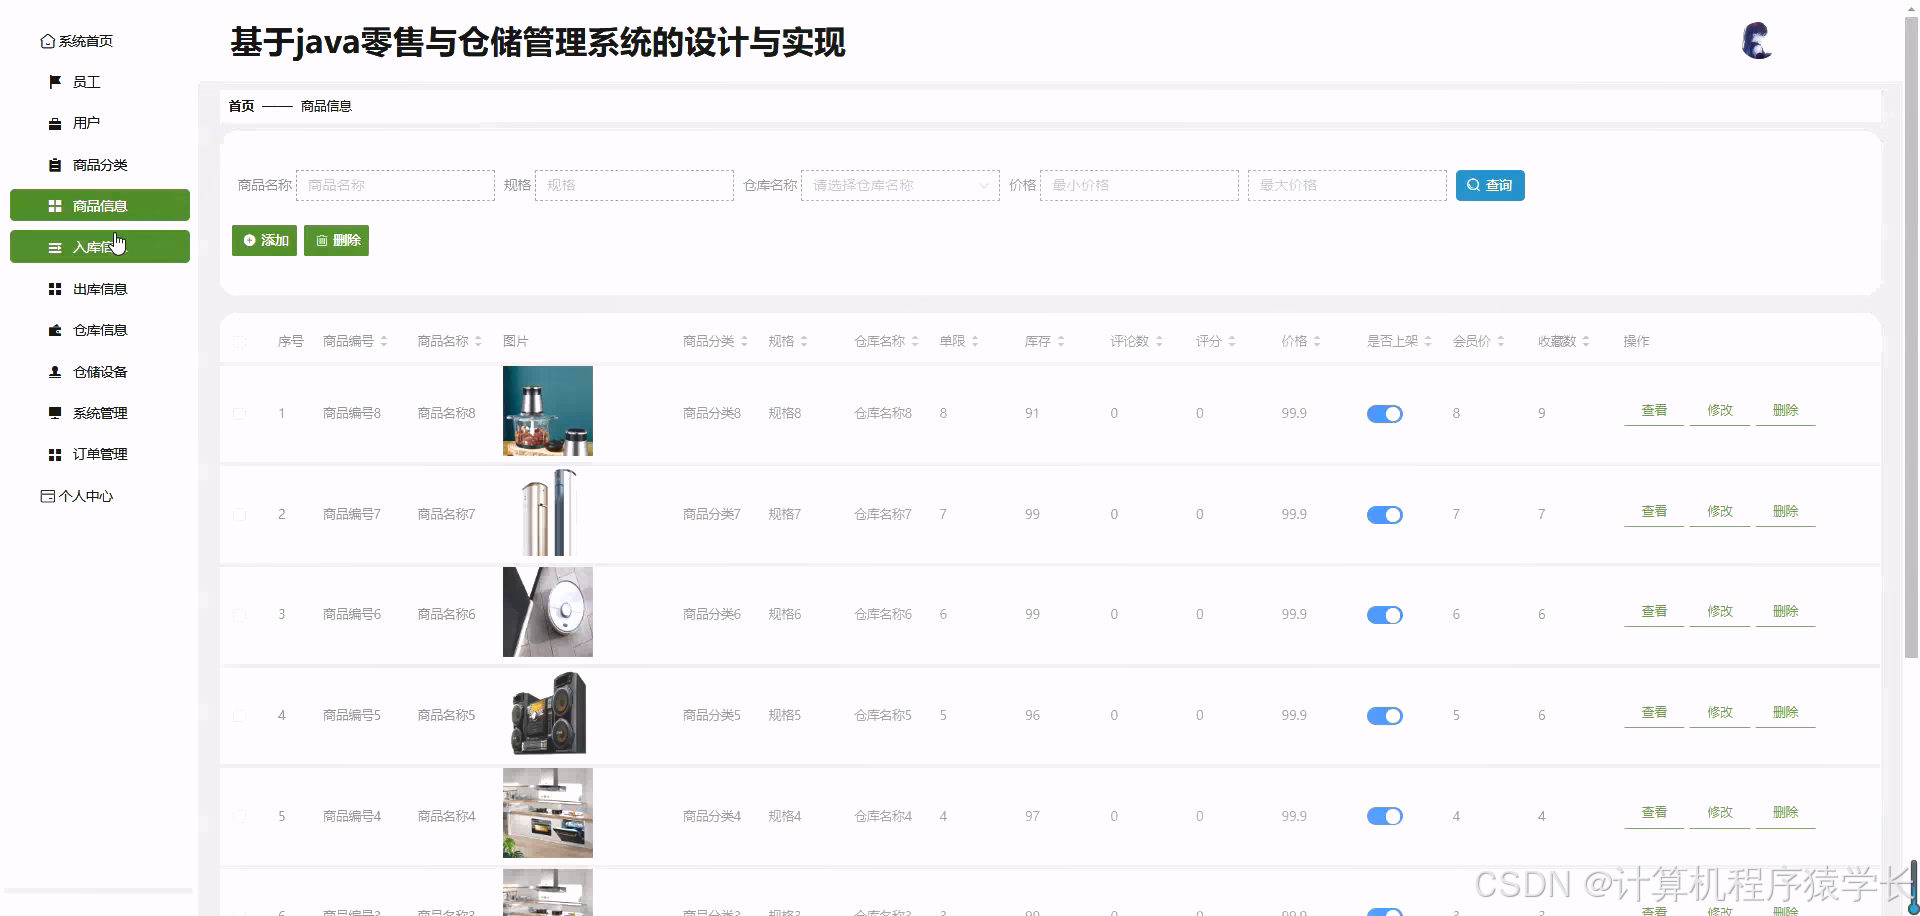Turn off 是否上架 switch on row 3

point(1384,615)
